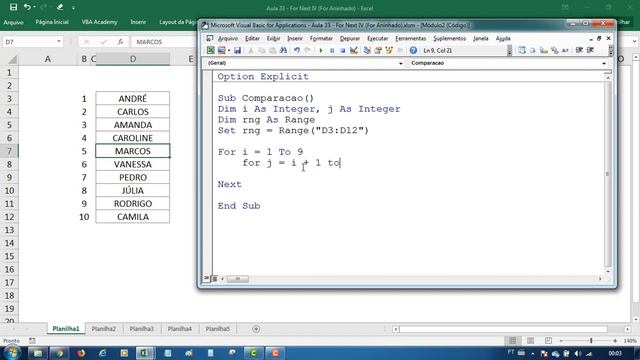Open the Insert UserForm dropdown arrow
The width and height of the screenshot is (640, 360).
click(229, 51)
